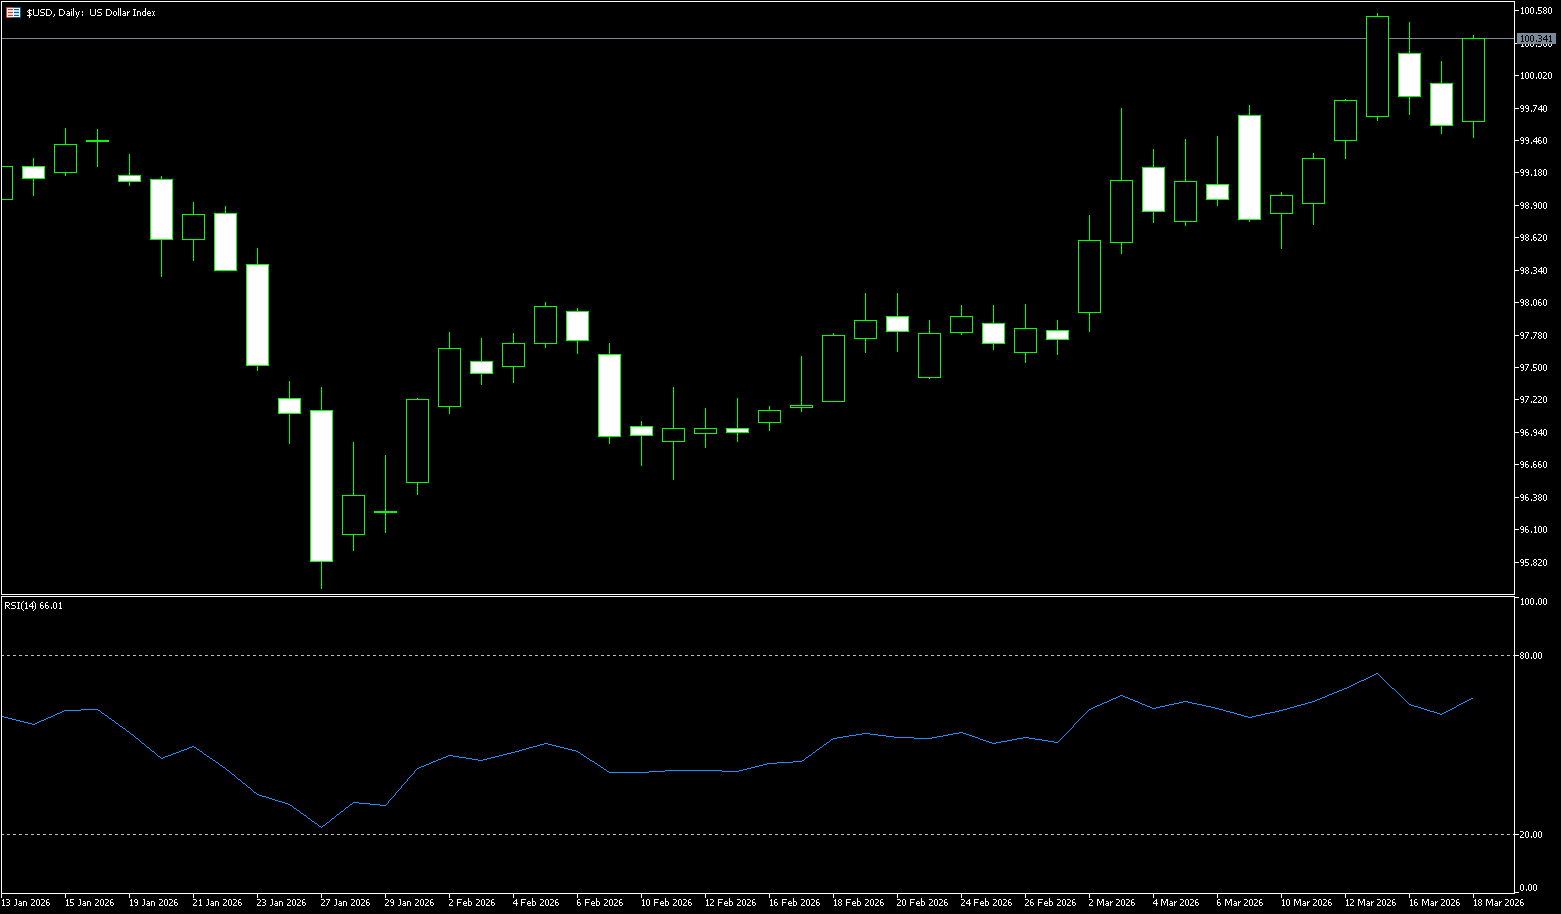The height and width of the screenshot is (914, 1561).
Task: Click the 16 Feb 2026 date label
Action: point(794,902)
